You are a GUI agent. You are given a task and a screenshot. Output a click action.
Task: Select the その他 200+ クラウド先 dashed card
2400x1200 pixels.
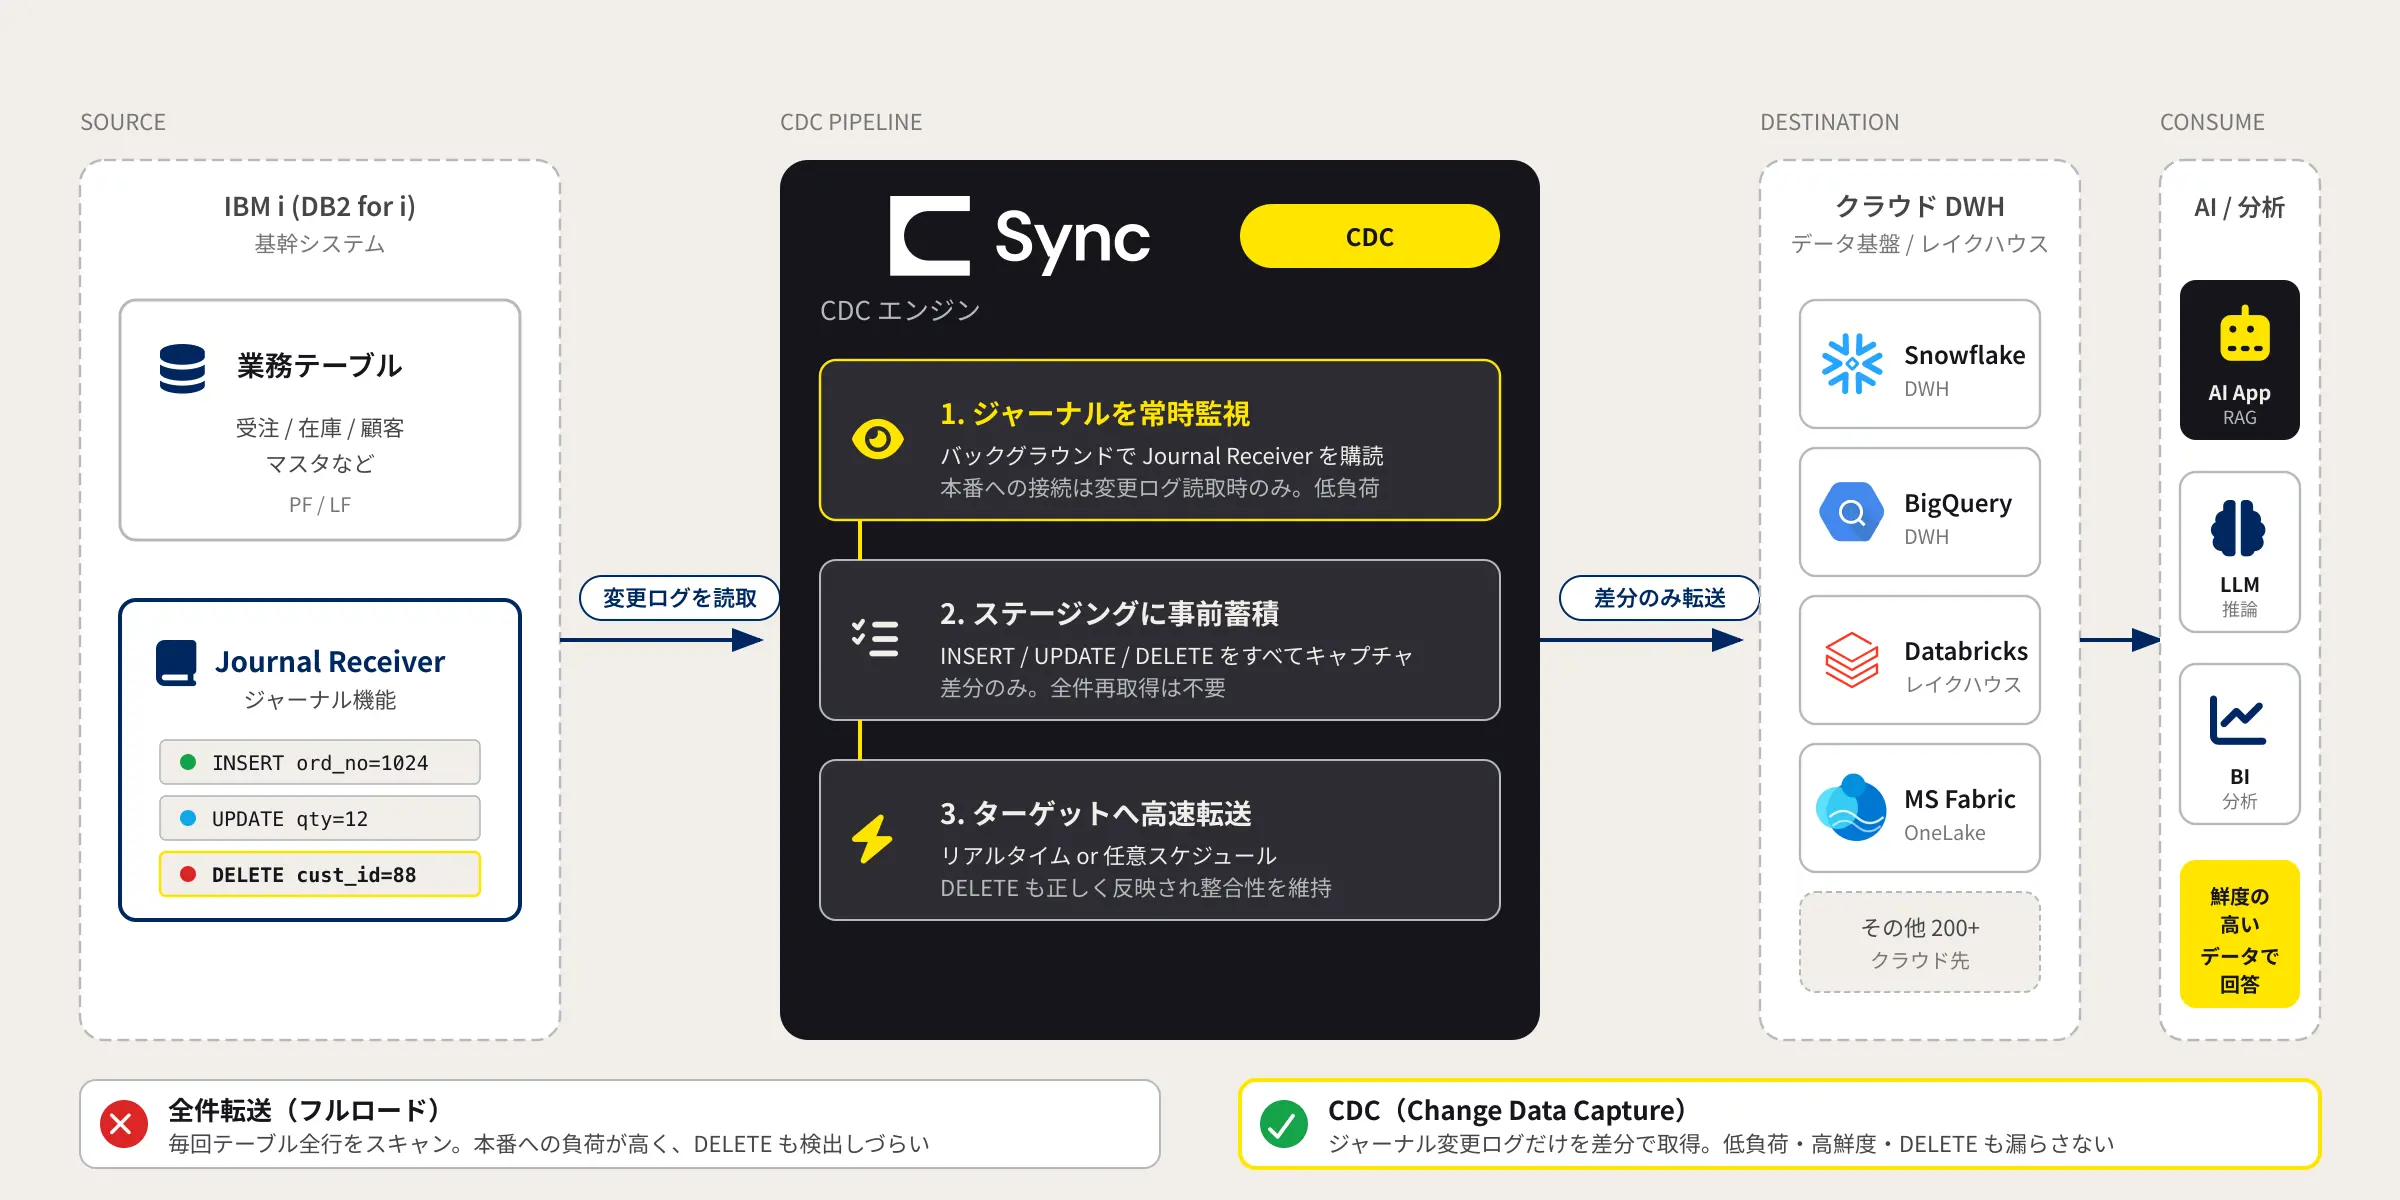[x=1920, y=942]
